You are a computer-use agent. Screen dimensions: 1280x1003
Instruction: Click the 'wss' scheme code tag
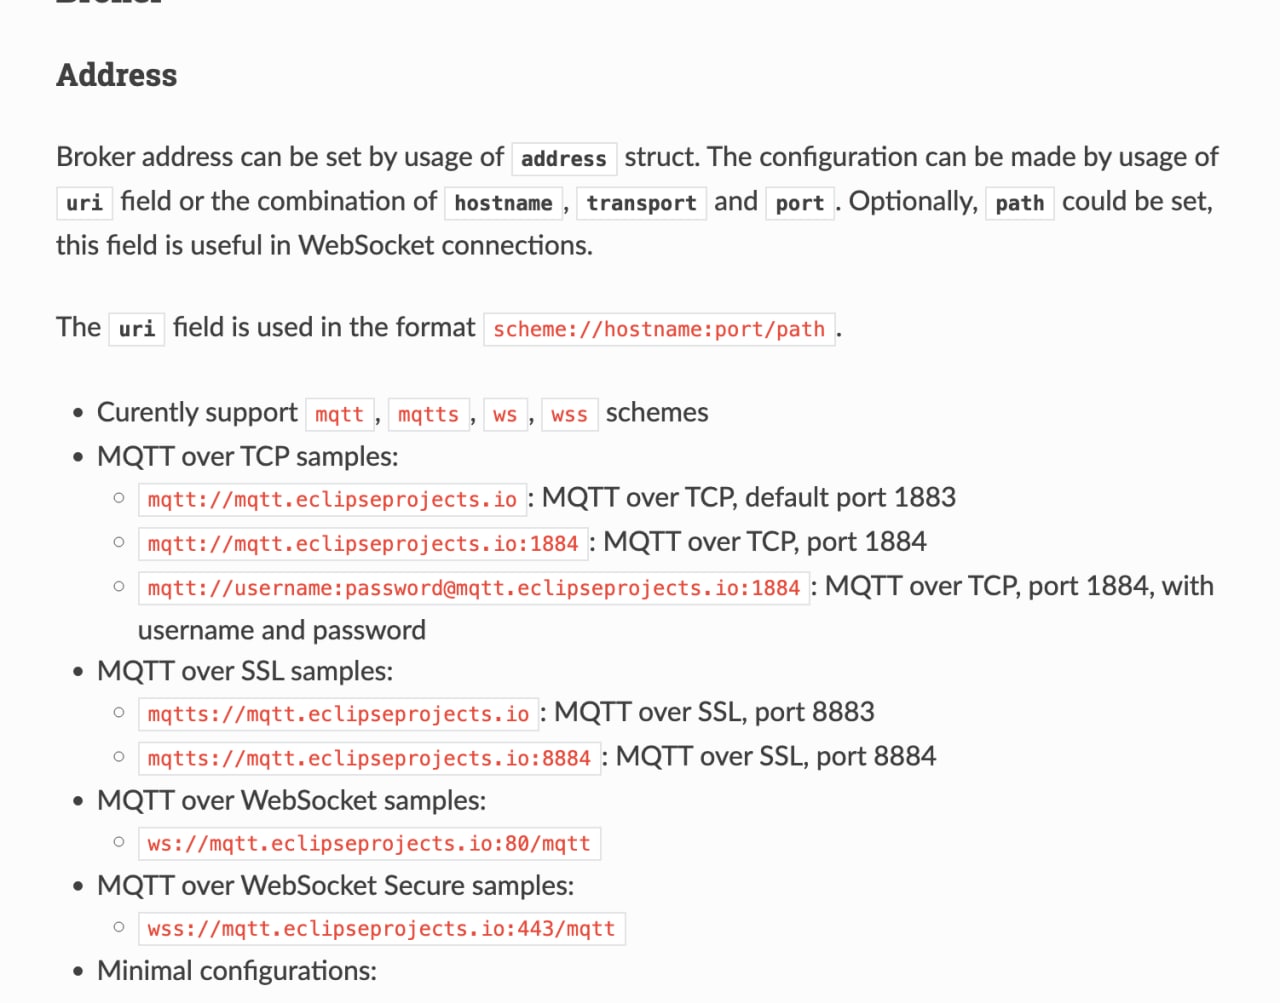tap(569, 414)
